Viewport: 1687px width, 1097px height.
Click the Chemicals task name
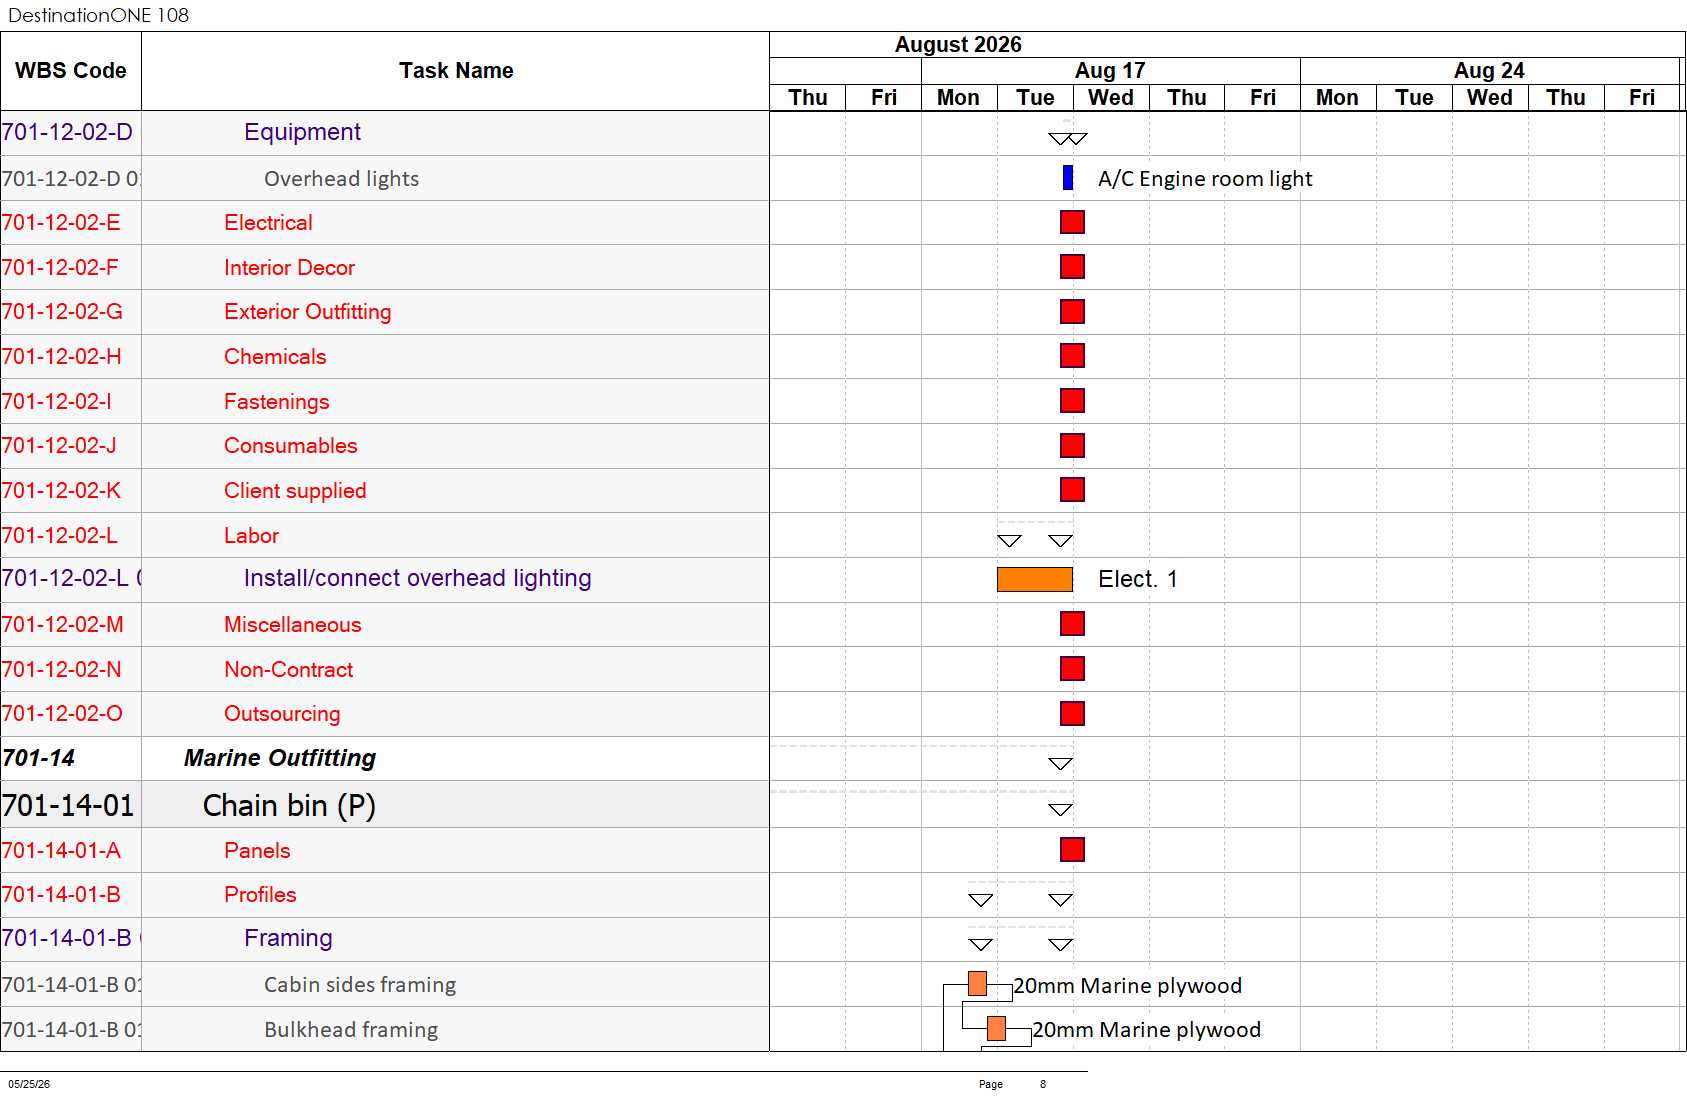coord(275,357)
